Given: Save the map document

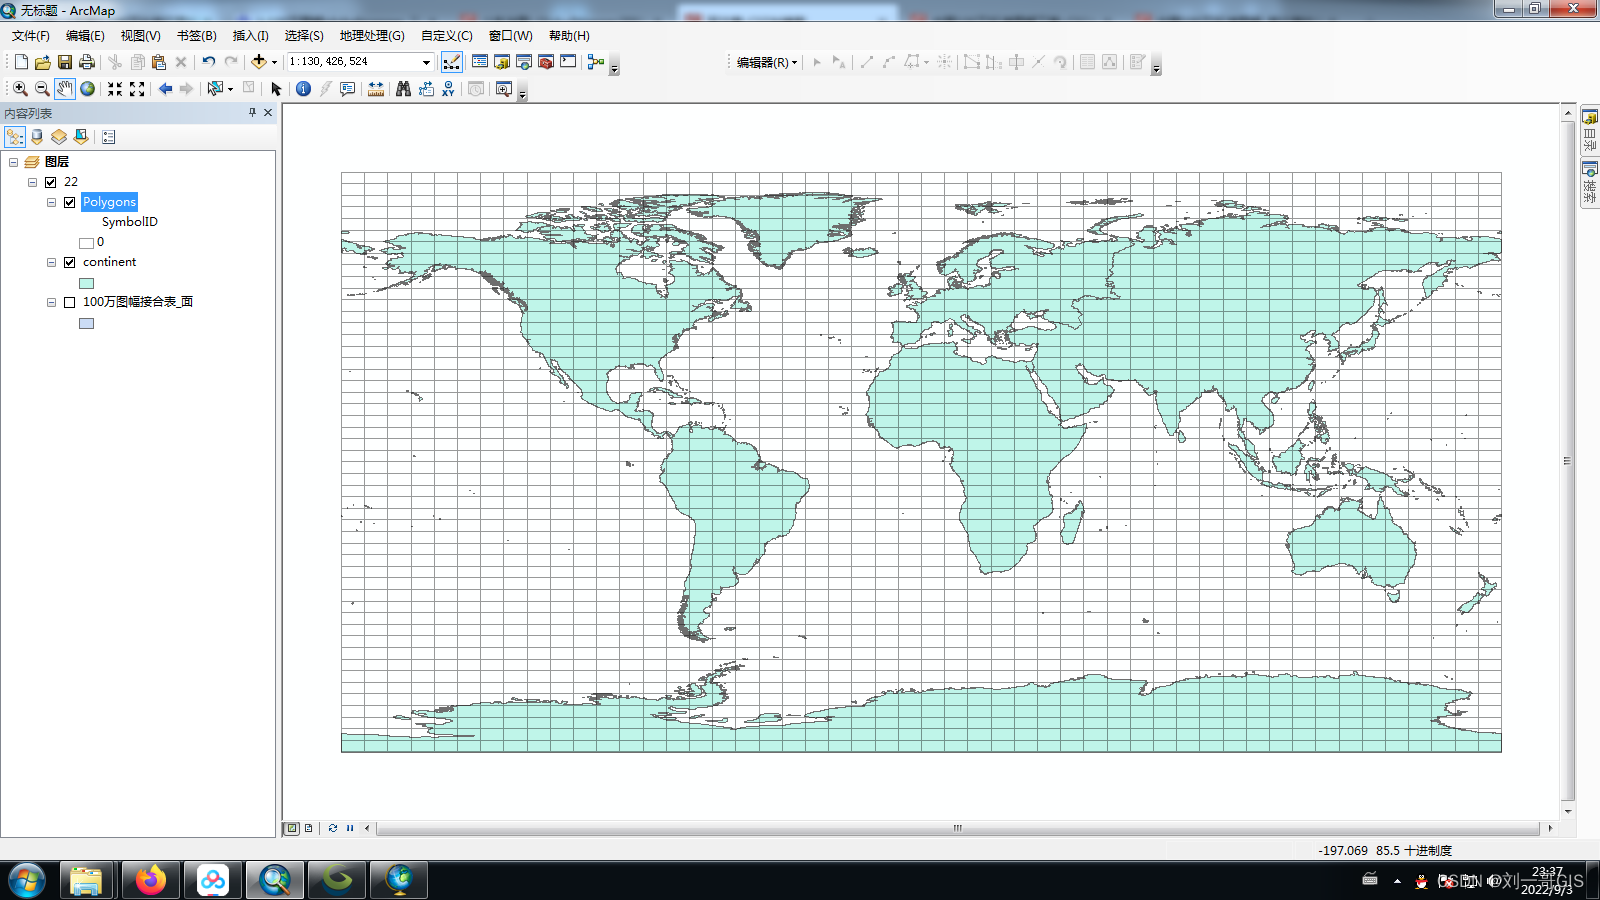Looking at the screenshot, I should pos(65,62).
